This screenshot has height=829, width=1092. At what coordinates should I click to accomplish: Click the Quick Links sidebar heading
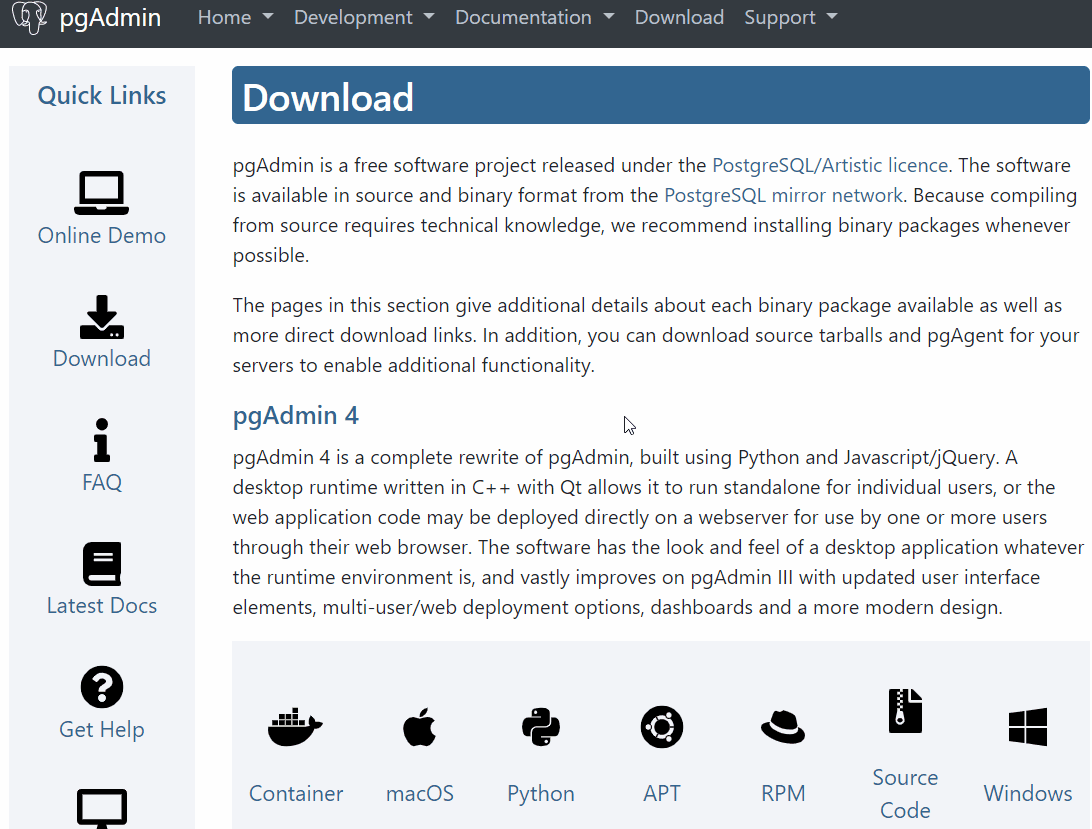102,95
